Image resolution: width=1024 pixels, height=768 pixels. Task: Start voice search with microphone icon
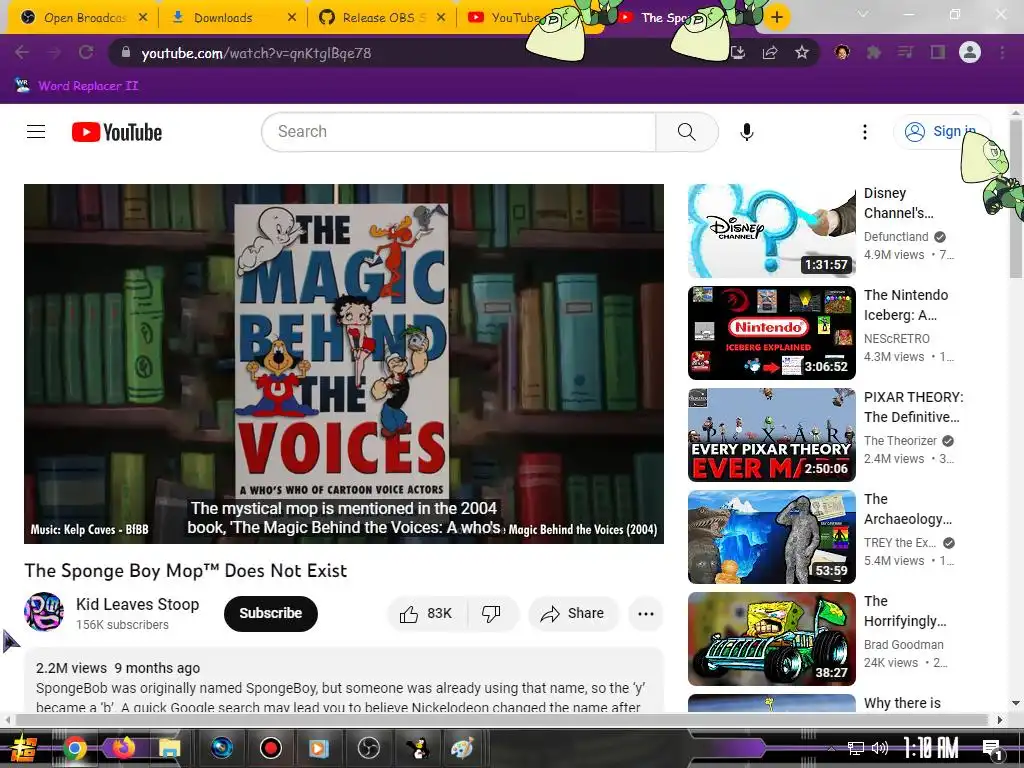746,132
